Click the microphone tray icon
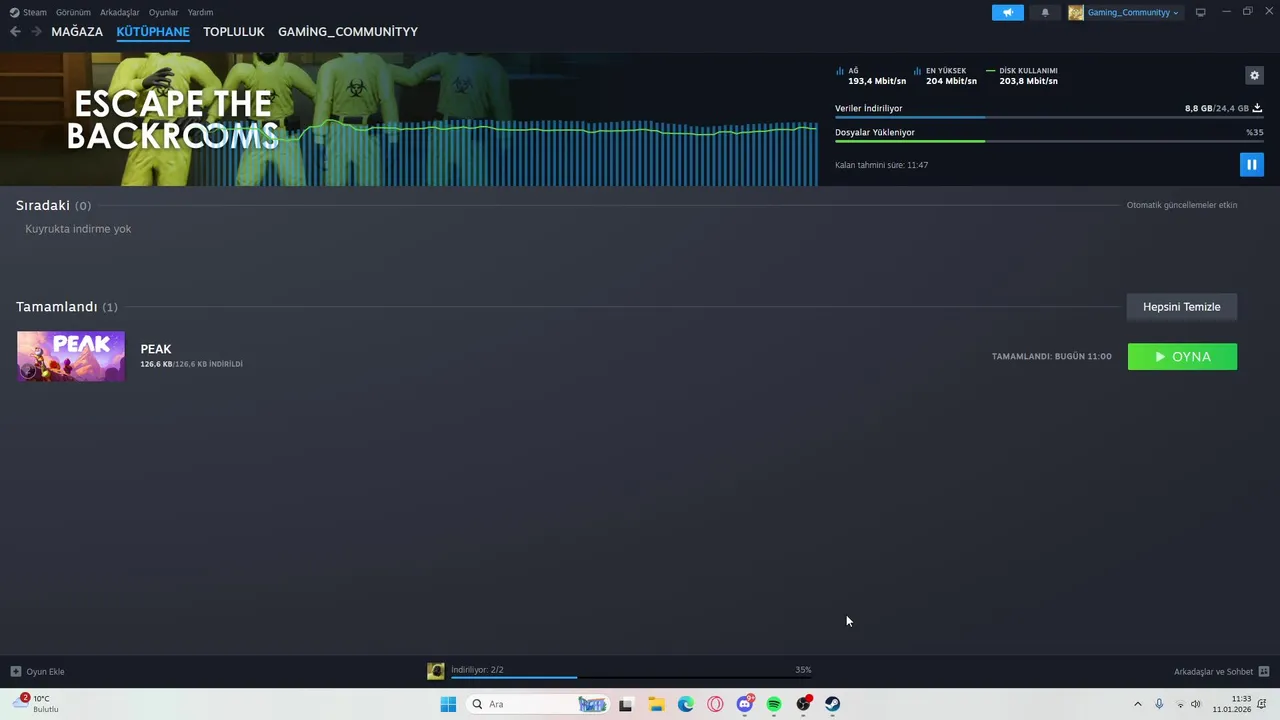 pyautogui.click(x=1159, y=704)
